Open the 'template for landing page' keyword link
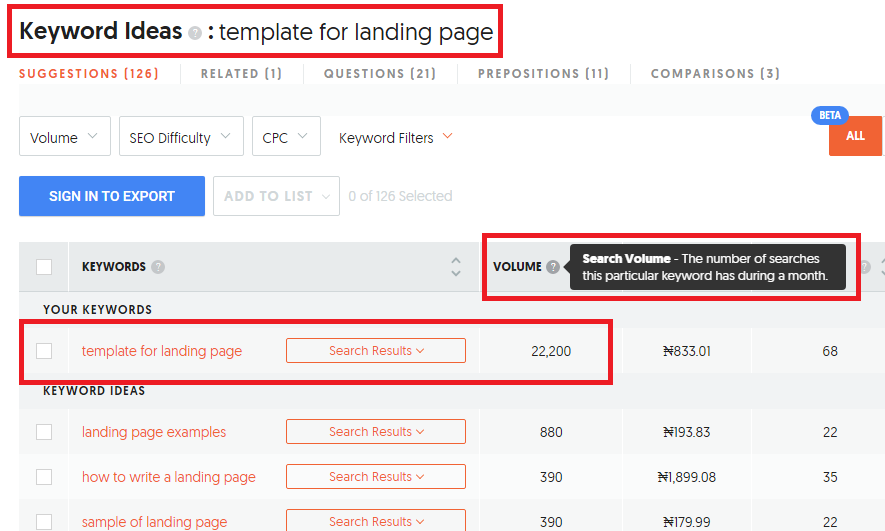Screen dimensions: 885x531 coord(162,351)
